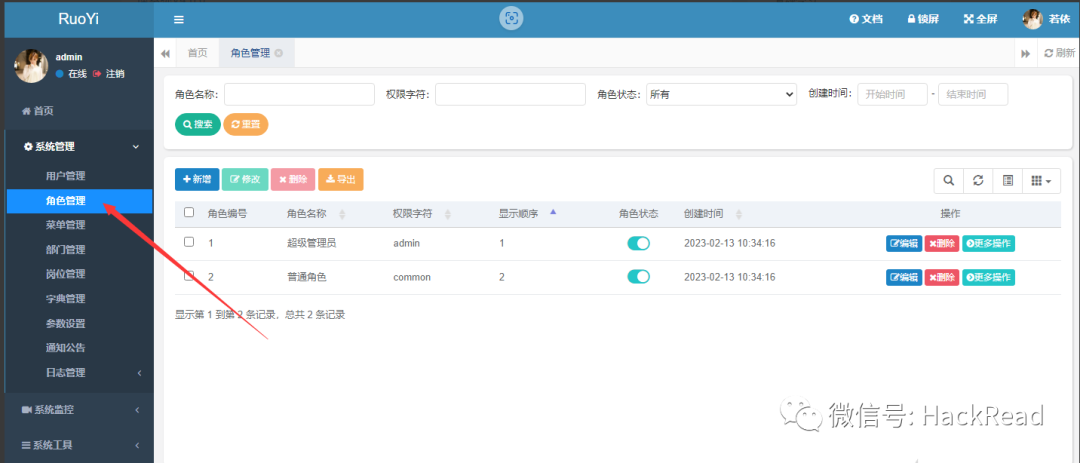
Task: Open the 文档 documentation link
Action: [866, 19]
